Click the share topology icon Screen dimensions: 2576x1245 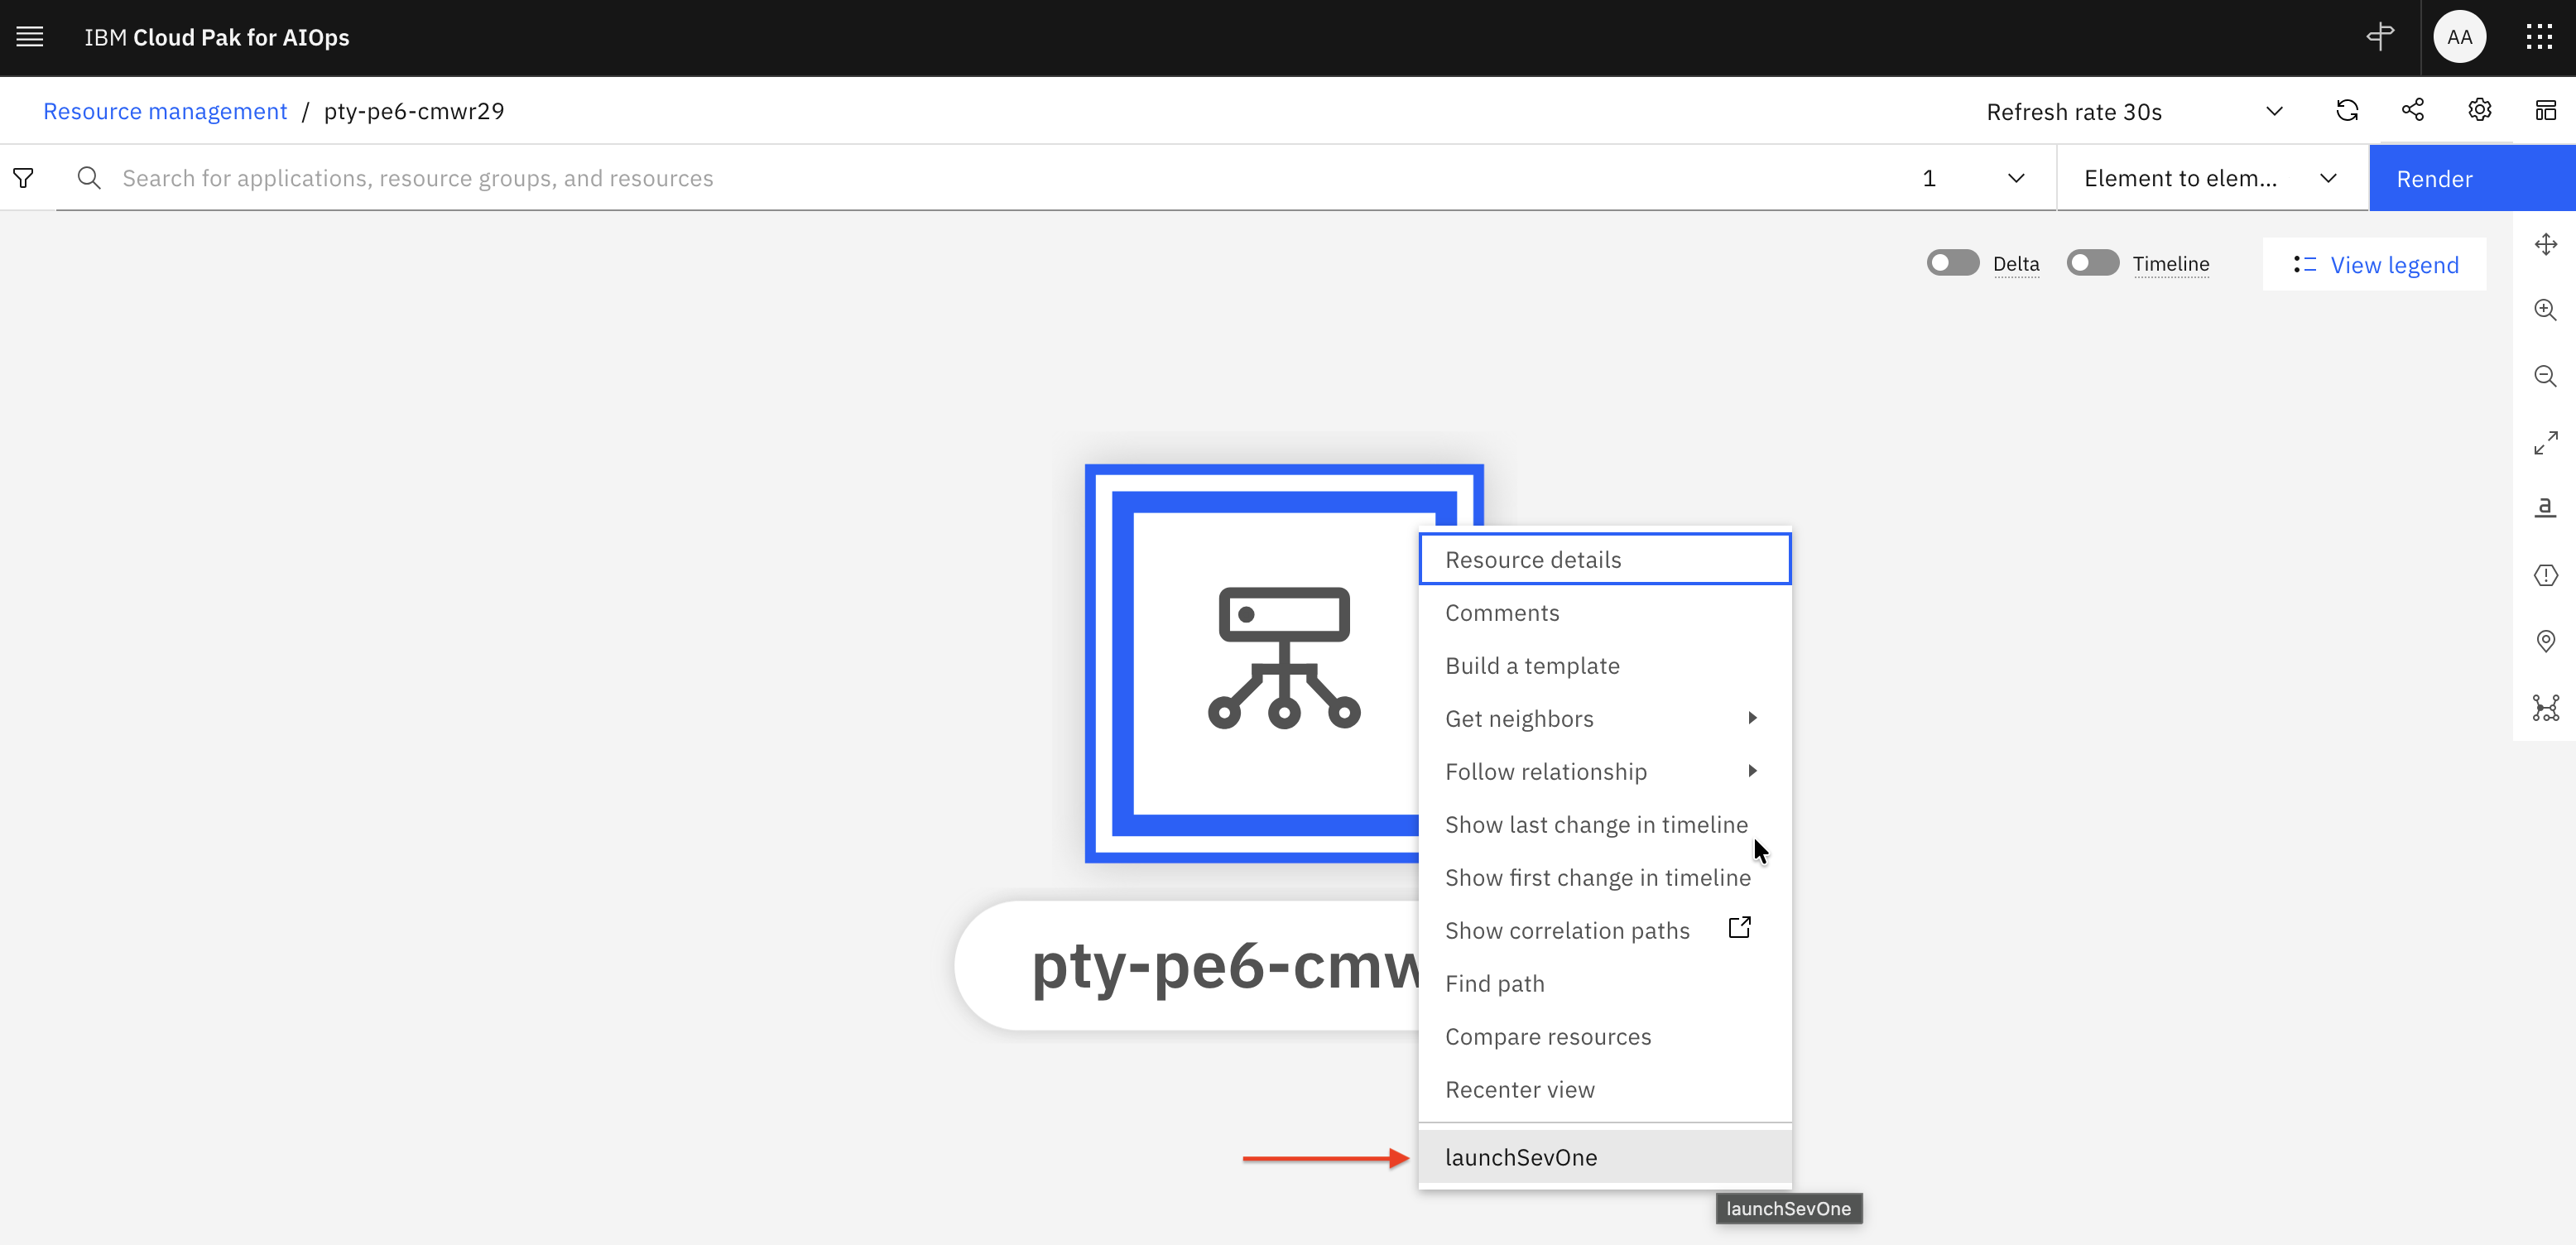coord(2413,110)
